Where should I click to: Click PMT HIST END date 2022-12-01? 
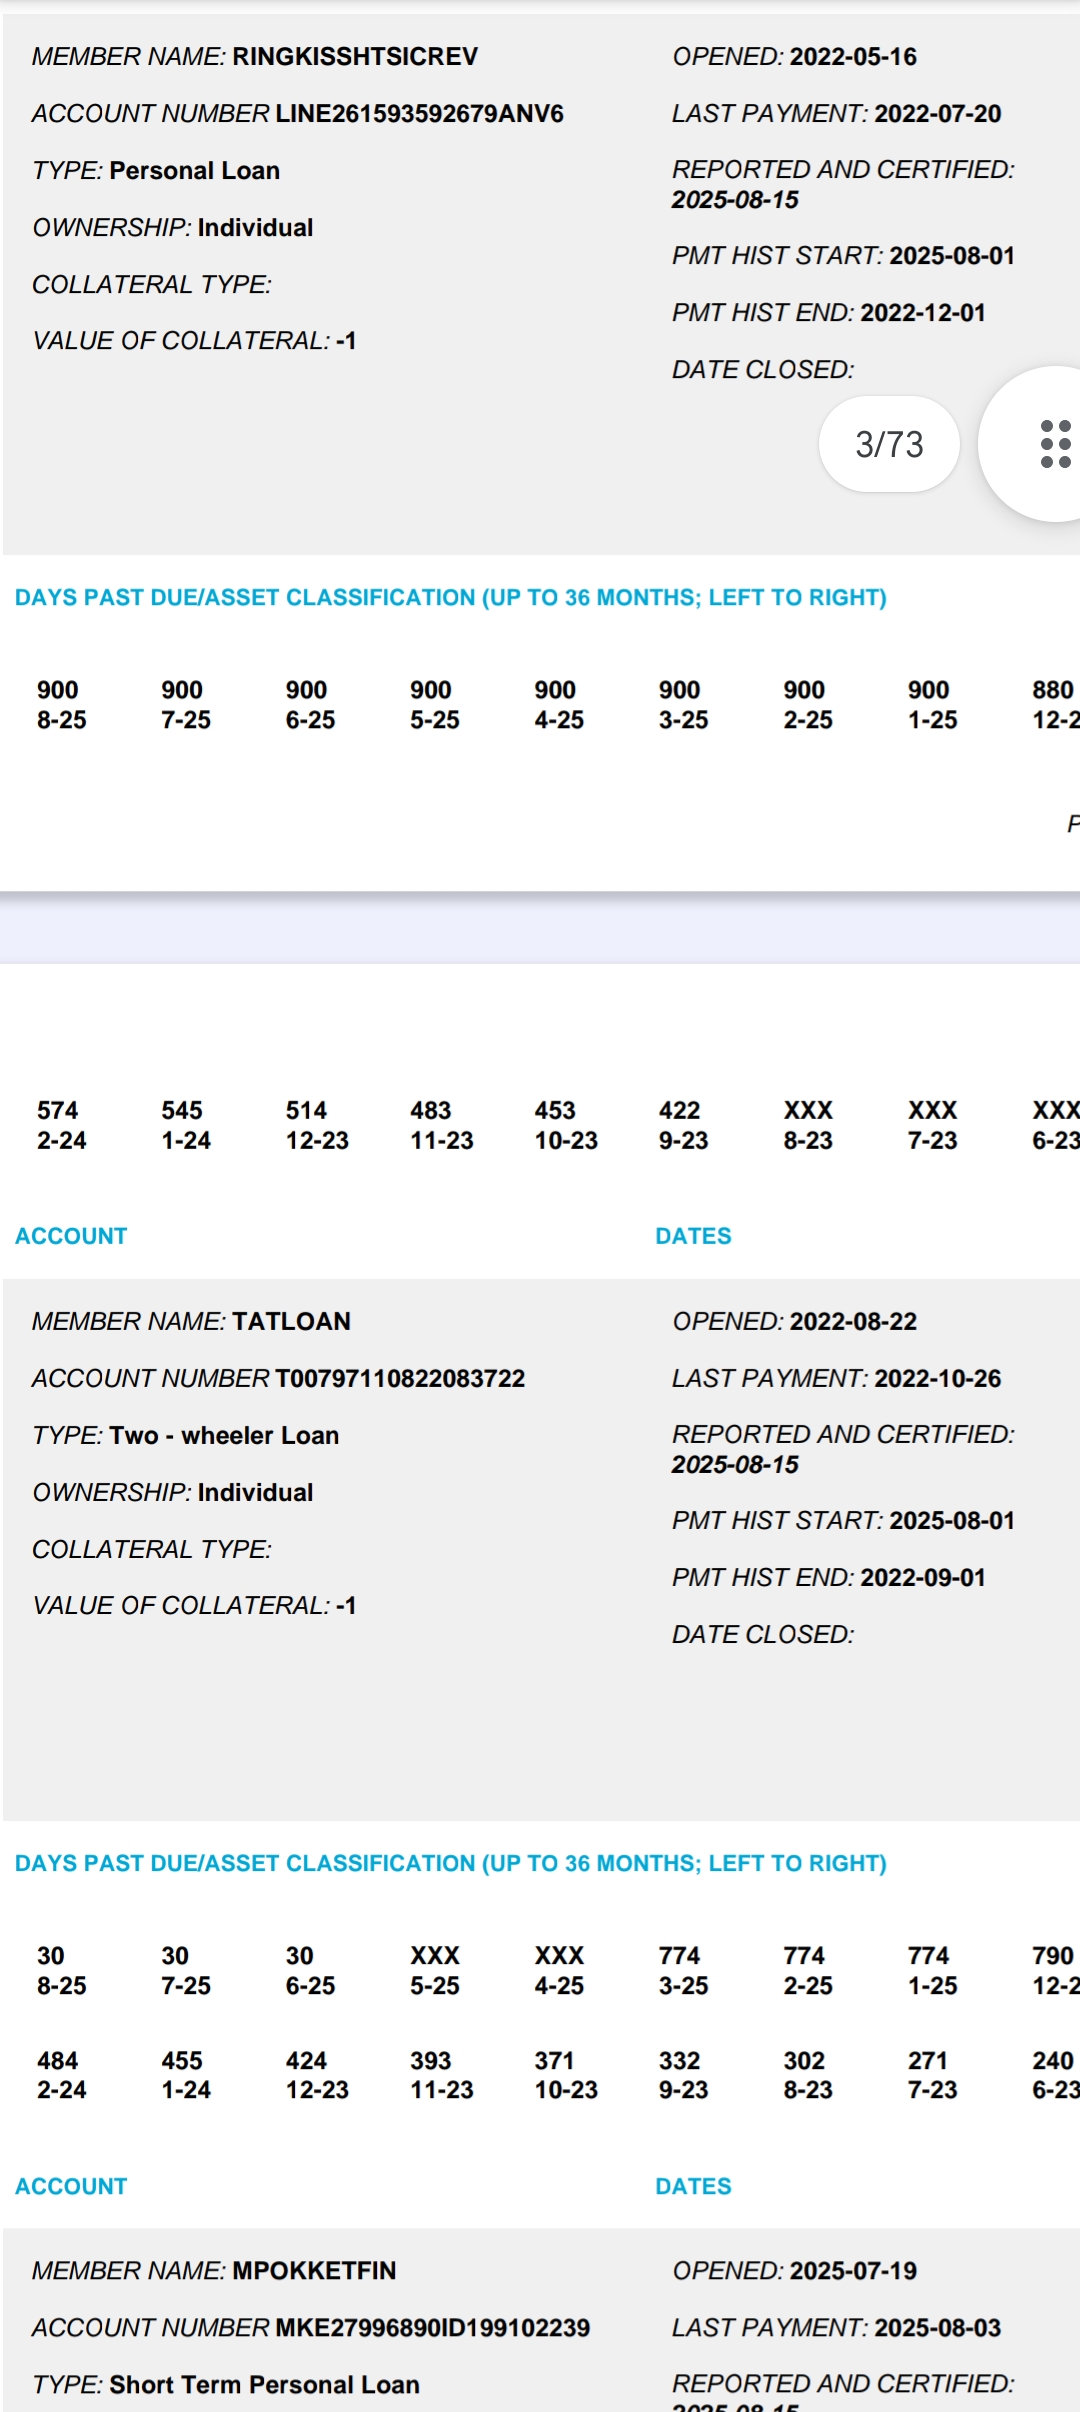click(922, 313)
